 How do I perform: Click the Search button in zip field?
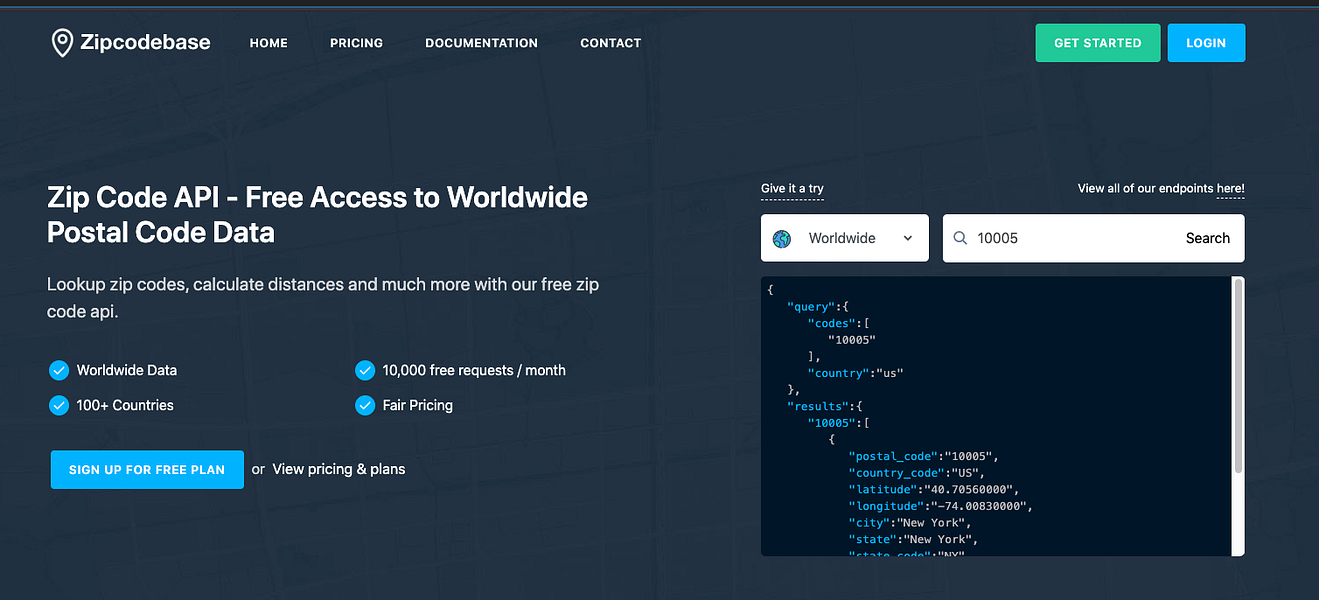pos(1207,238)
